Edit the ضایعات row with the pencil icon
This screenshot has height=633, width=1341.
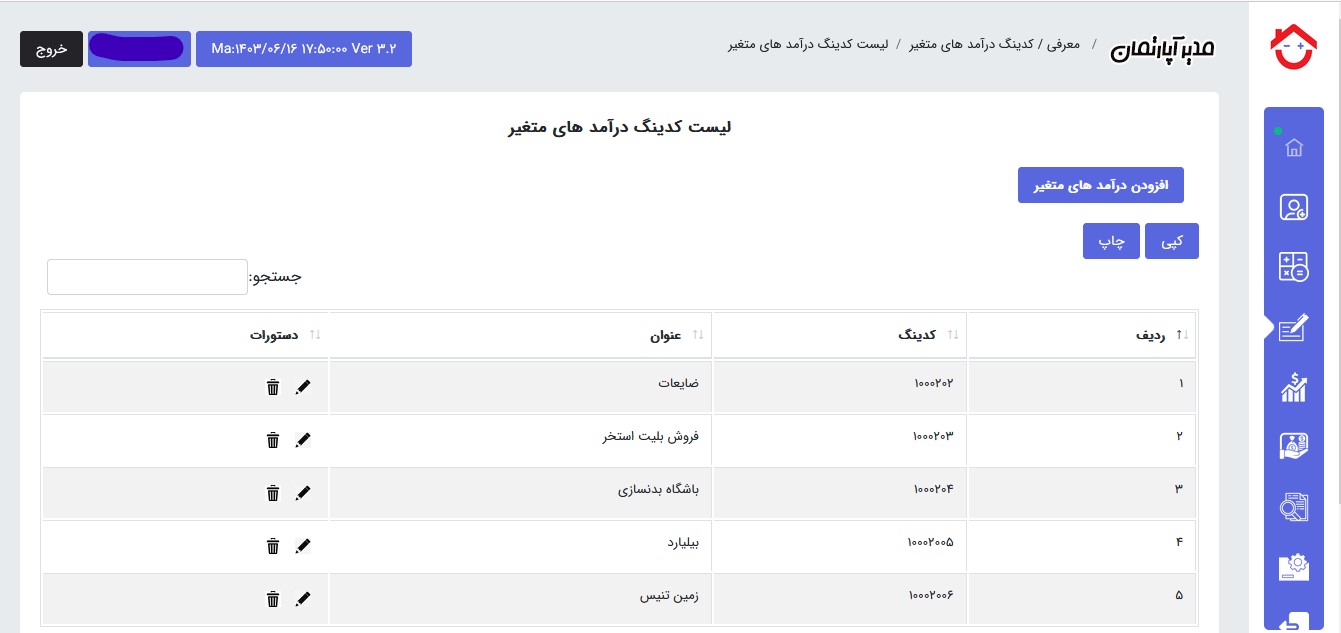pyautogui.click(x=304, y=387)
